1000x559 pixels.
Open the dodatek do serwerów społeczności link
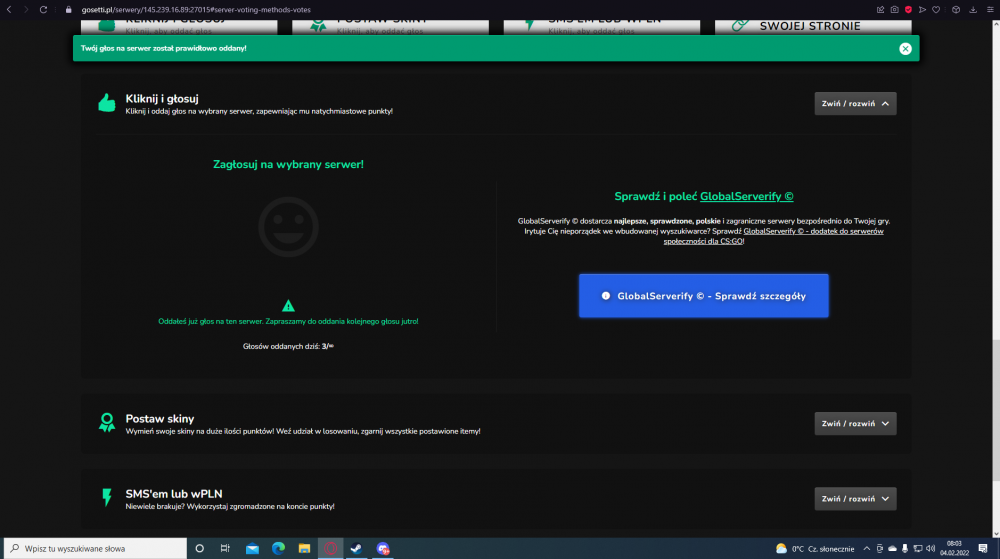pos(773,236)
